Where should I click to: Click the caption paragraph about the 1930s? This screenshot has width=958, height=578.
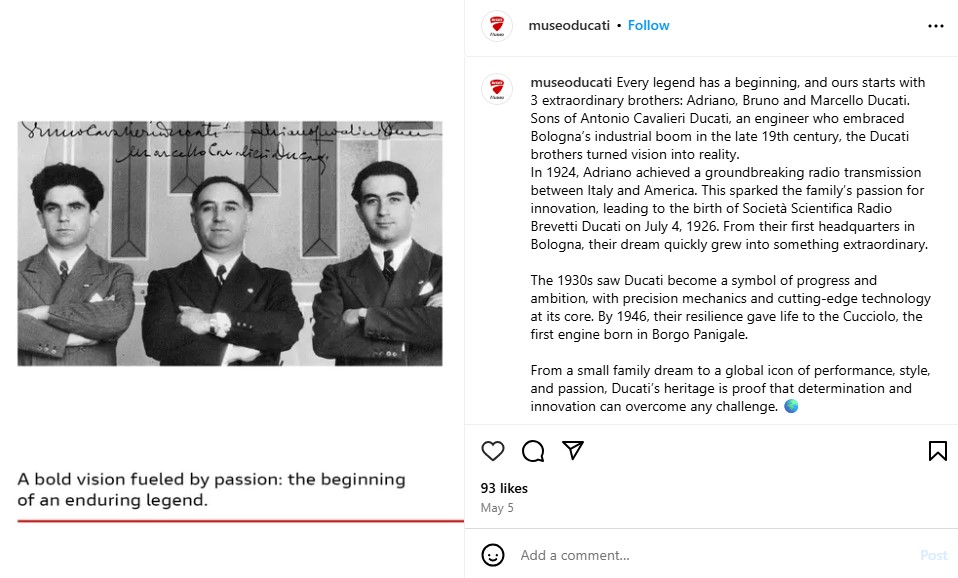coord(730,307)
